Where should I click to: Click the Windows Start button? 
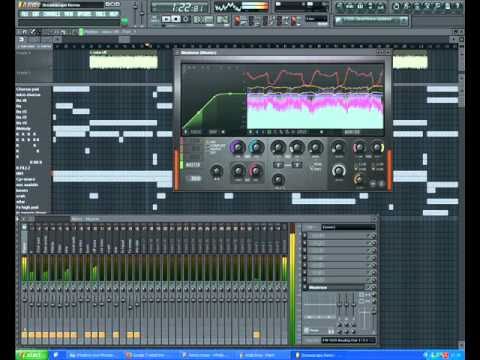click(x=32, y=355)
